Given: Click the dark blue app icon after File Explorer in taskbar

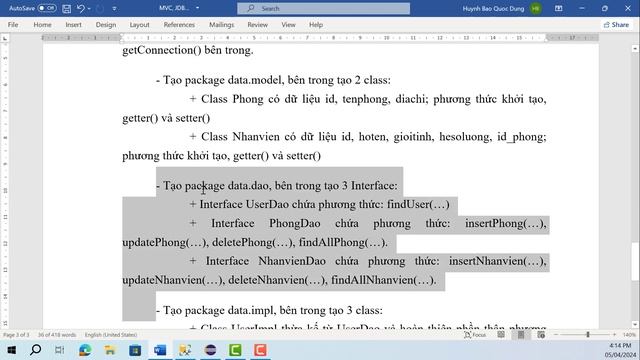Looking at the screenshot, I should coord(135,350).
